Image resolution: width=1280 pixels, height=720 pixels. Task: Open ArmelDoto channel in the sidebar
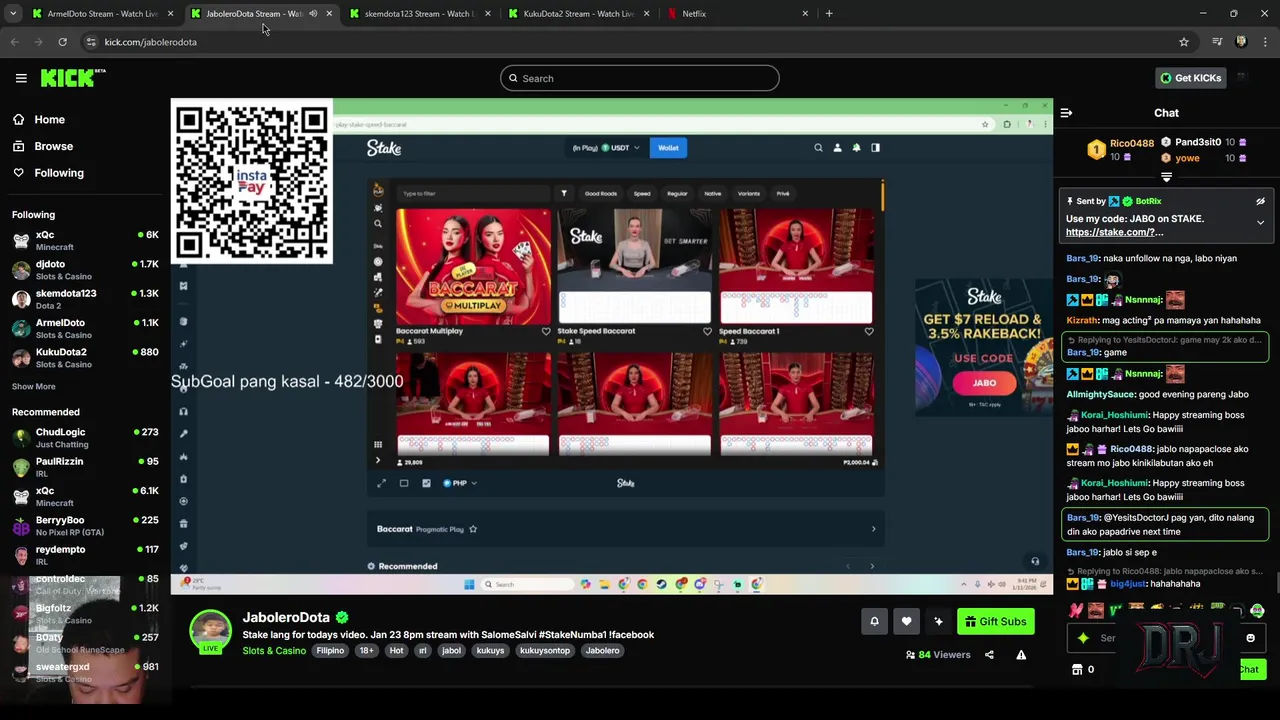point(85,328)
